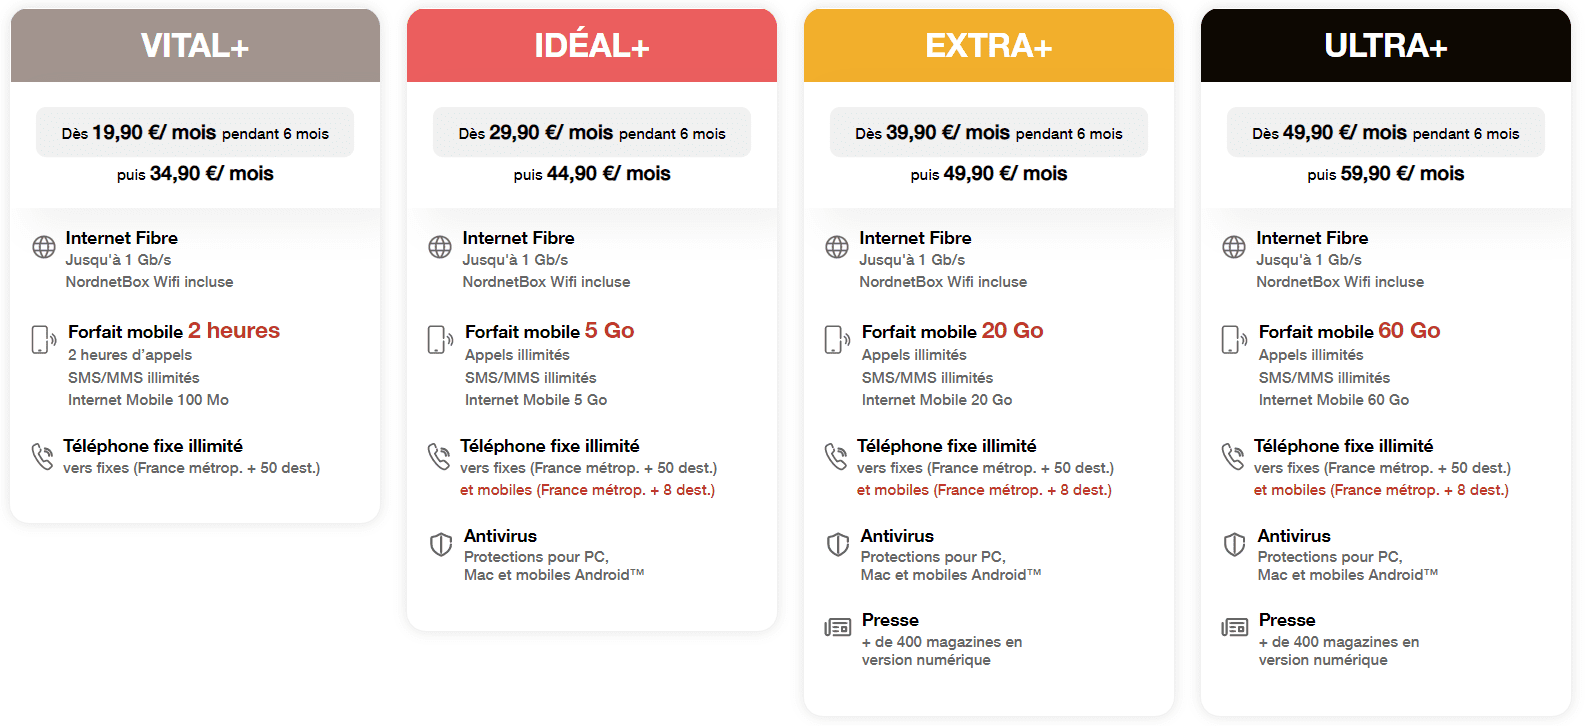Select the EXTRA+ plan header
Viewport: 1585px width, 726px height.
[989, 46]
